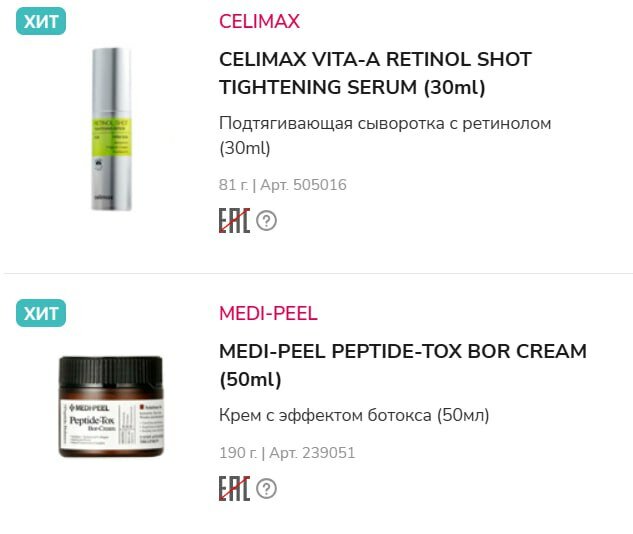The height and width of the screenshot is (534, 633).
Task: Click the 81 г. weight label
Action: (x=233, y=185)
